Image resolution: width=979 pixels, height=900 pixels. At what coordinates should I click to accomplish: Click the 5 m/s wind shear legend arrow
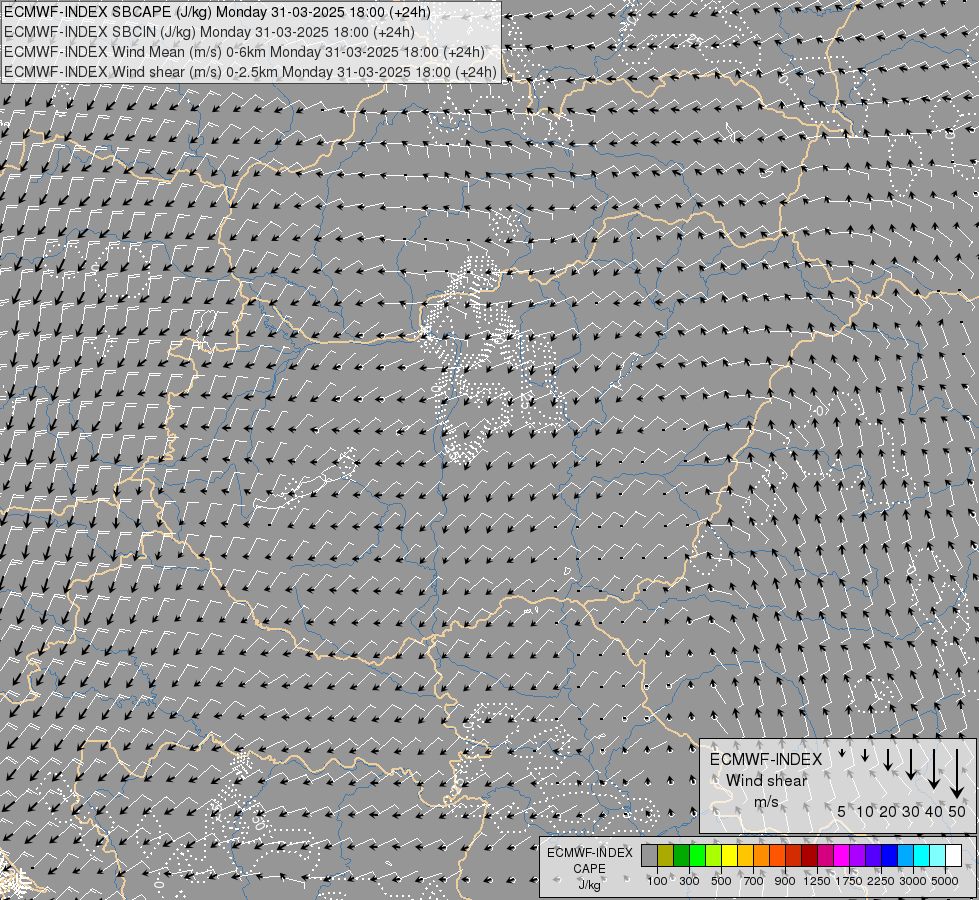tap(842, 753)
